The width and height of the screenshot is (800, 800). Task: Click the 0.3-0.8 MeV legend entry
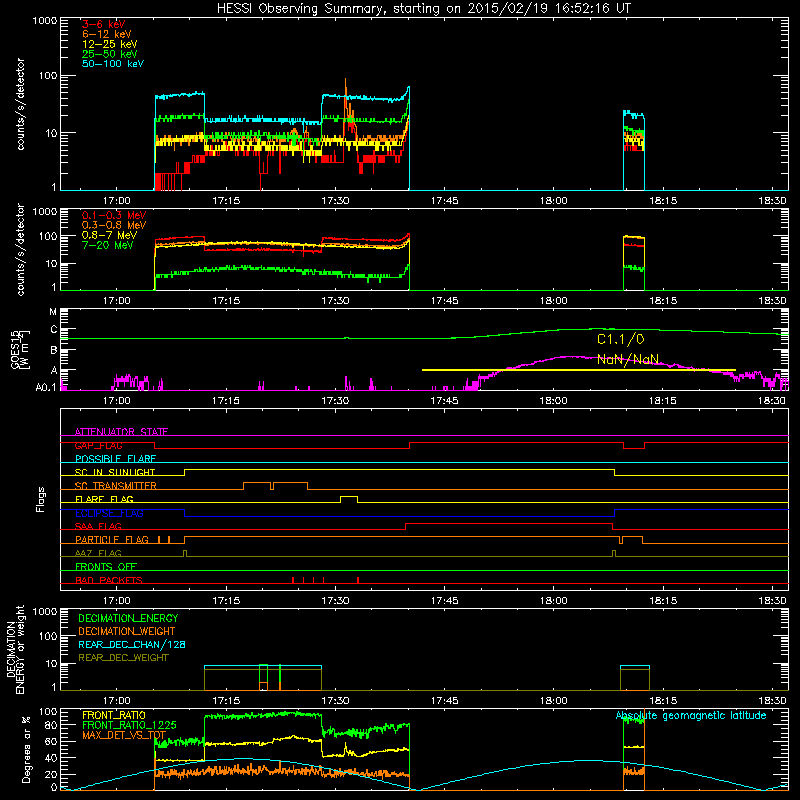(x=114, y=225)
